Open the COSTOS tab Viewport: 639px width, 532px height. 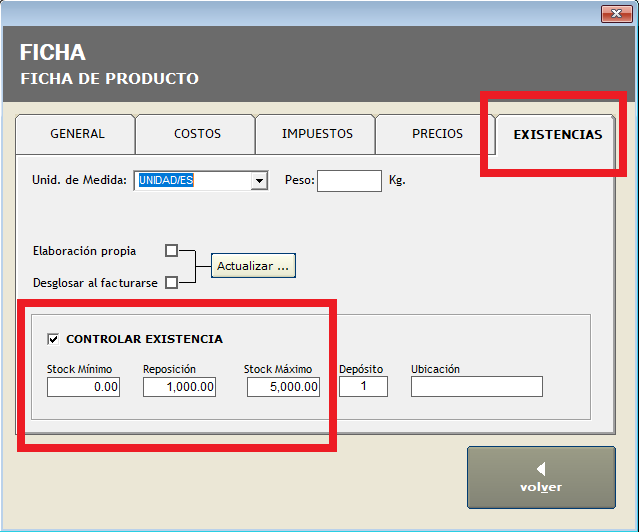tap(197, 134)
